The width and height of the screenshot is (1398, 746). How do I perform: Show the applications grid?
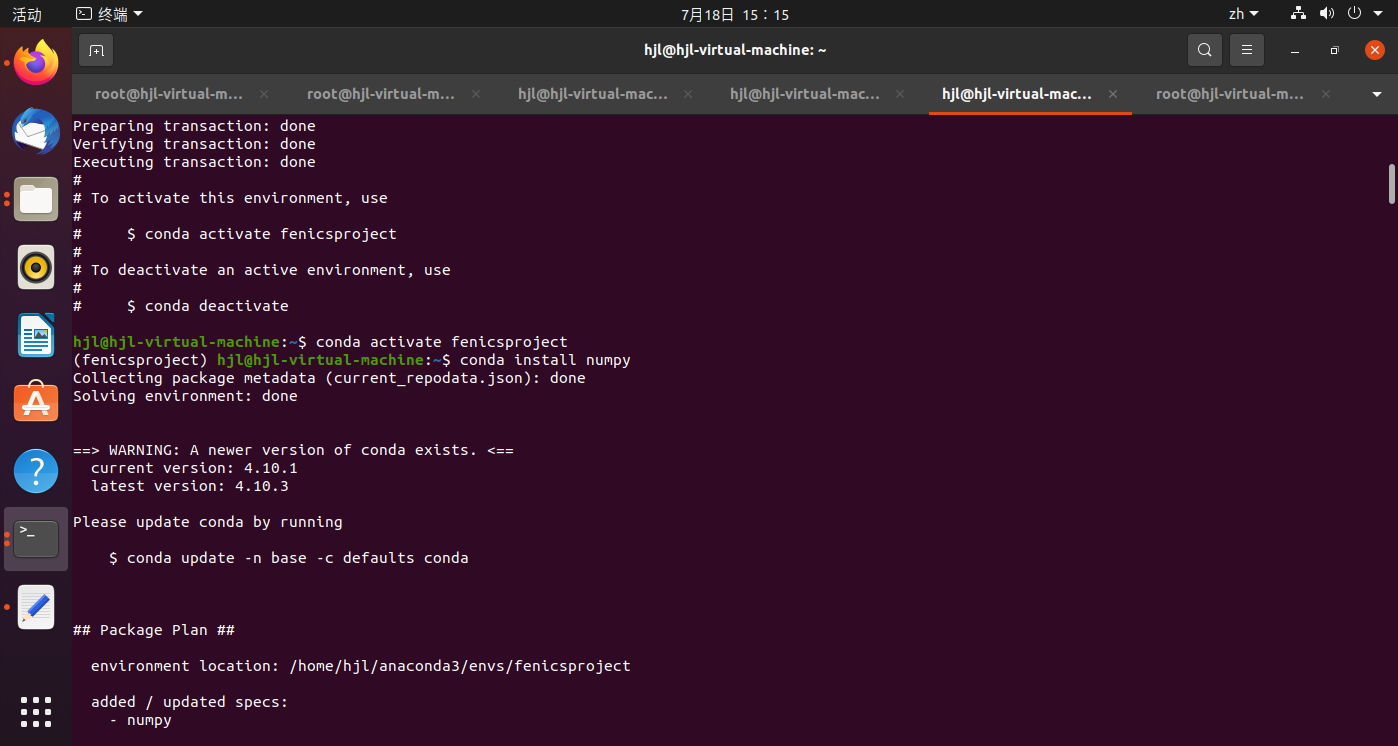pos(35,712)
